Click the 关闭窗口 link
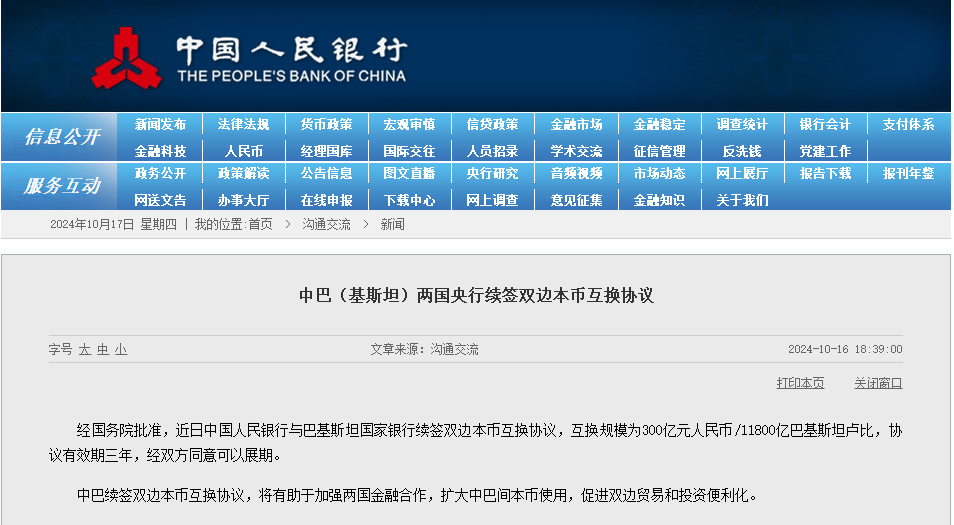The width and height of the screenshot is (954, 525). click(x=877, y=383)
